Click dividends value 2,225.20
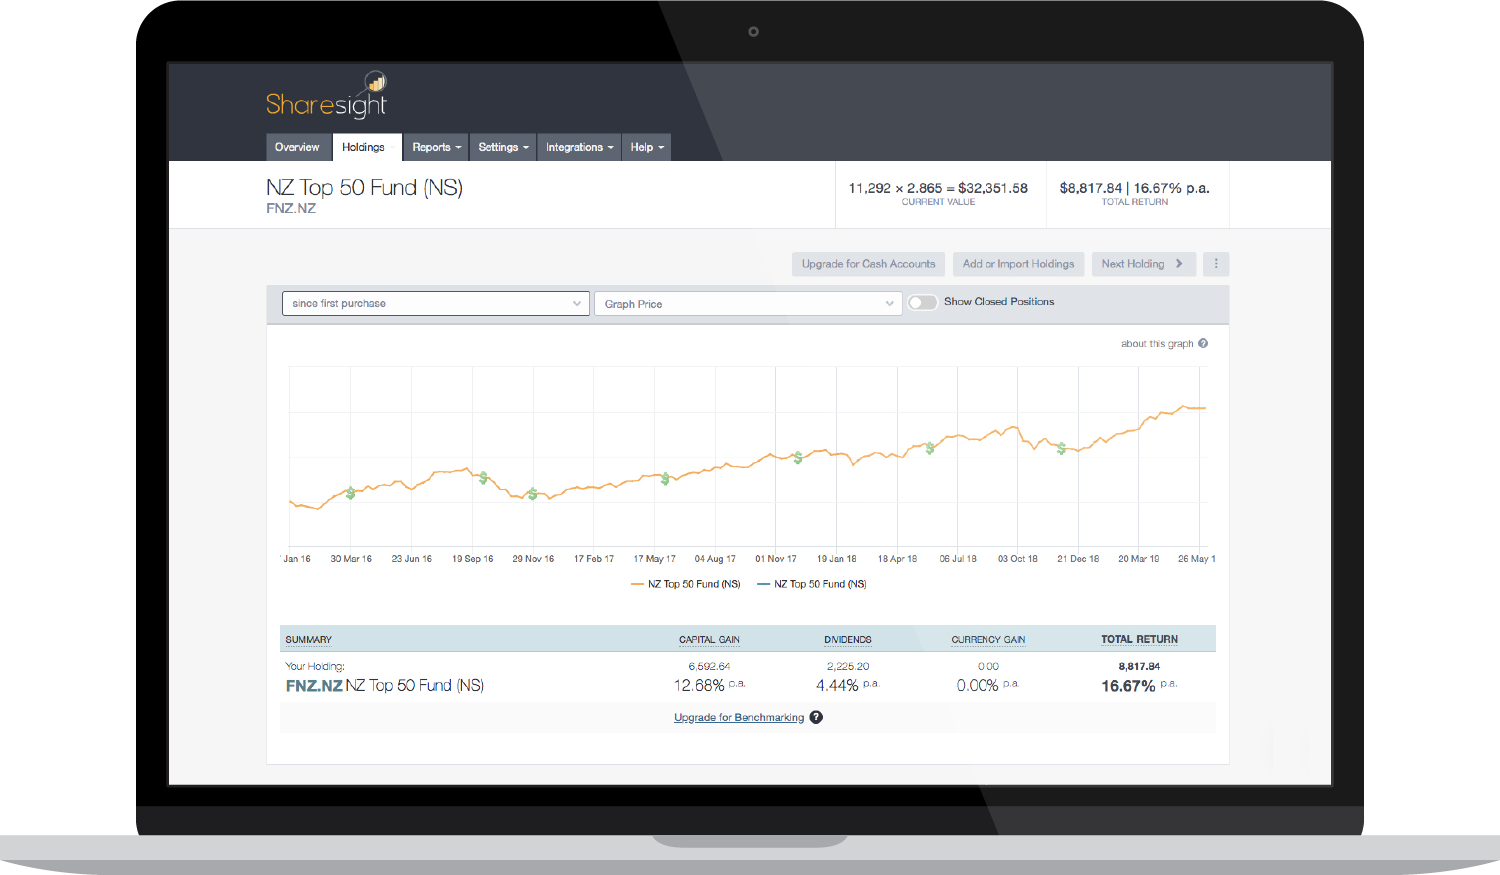The height and width of the screenshot is (875, 1500). pyautogui.click(x=848, y=666)
